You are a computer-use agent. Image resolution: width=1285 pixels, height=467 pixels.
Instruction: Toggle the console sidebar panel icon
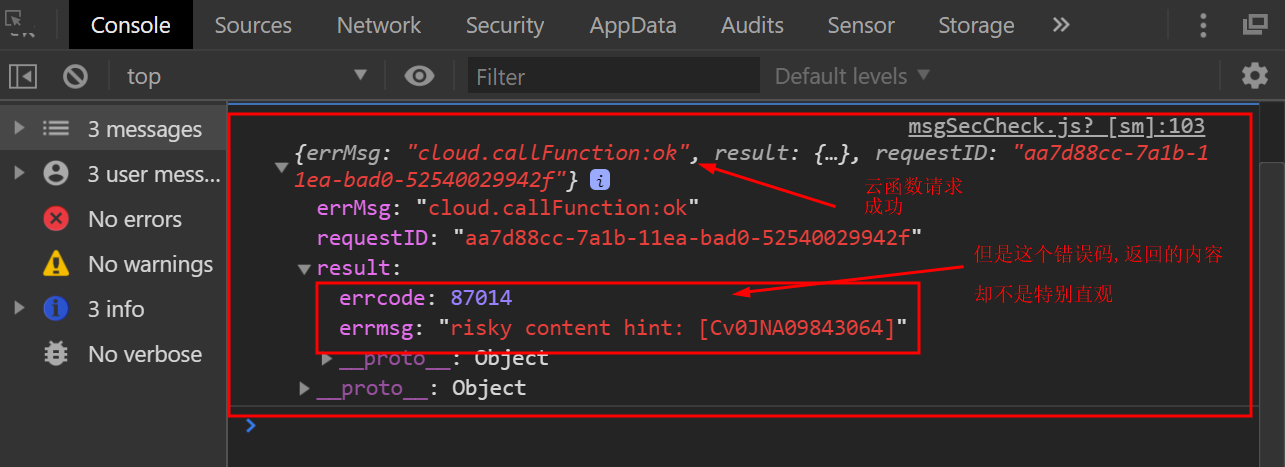coord(23,76)
